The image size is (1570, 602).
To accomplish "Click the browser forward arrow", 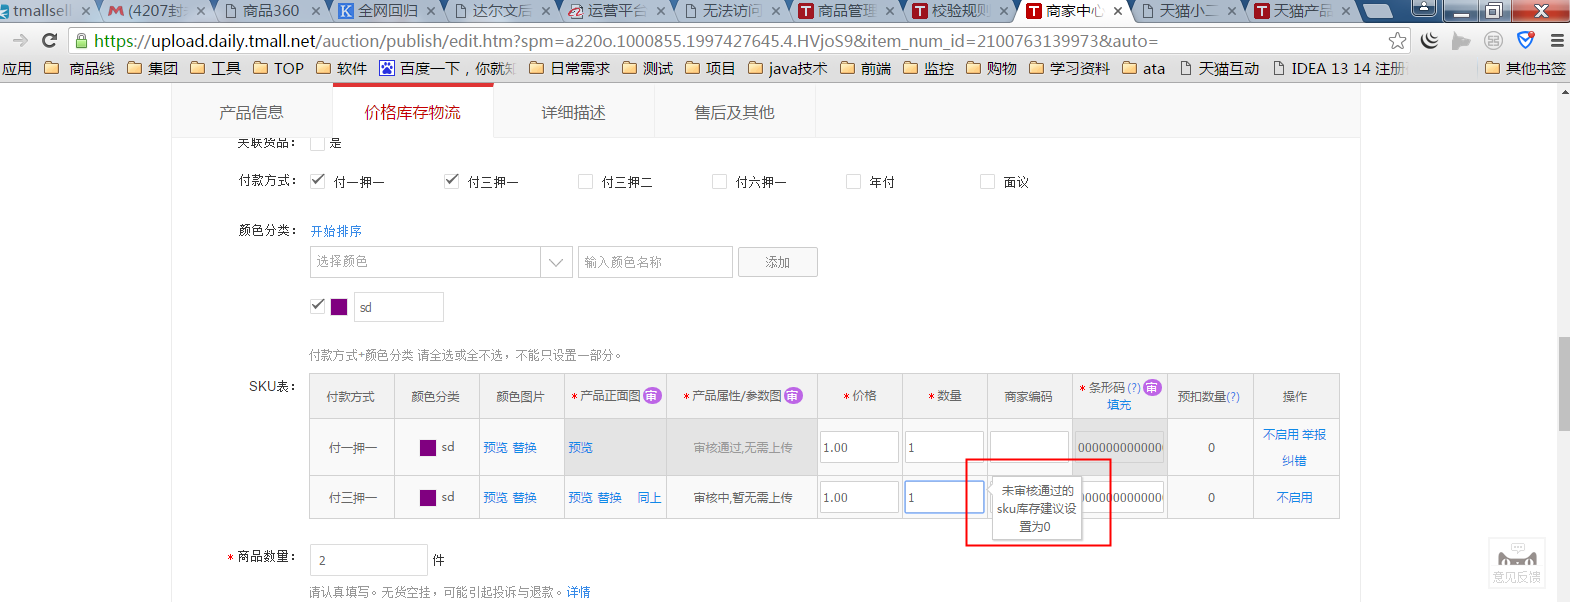I will [x=20, y=41].
